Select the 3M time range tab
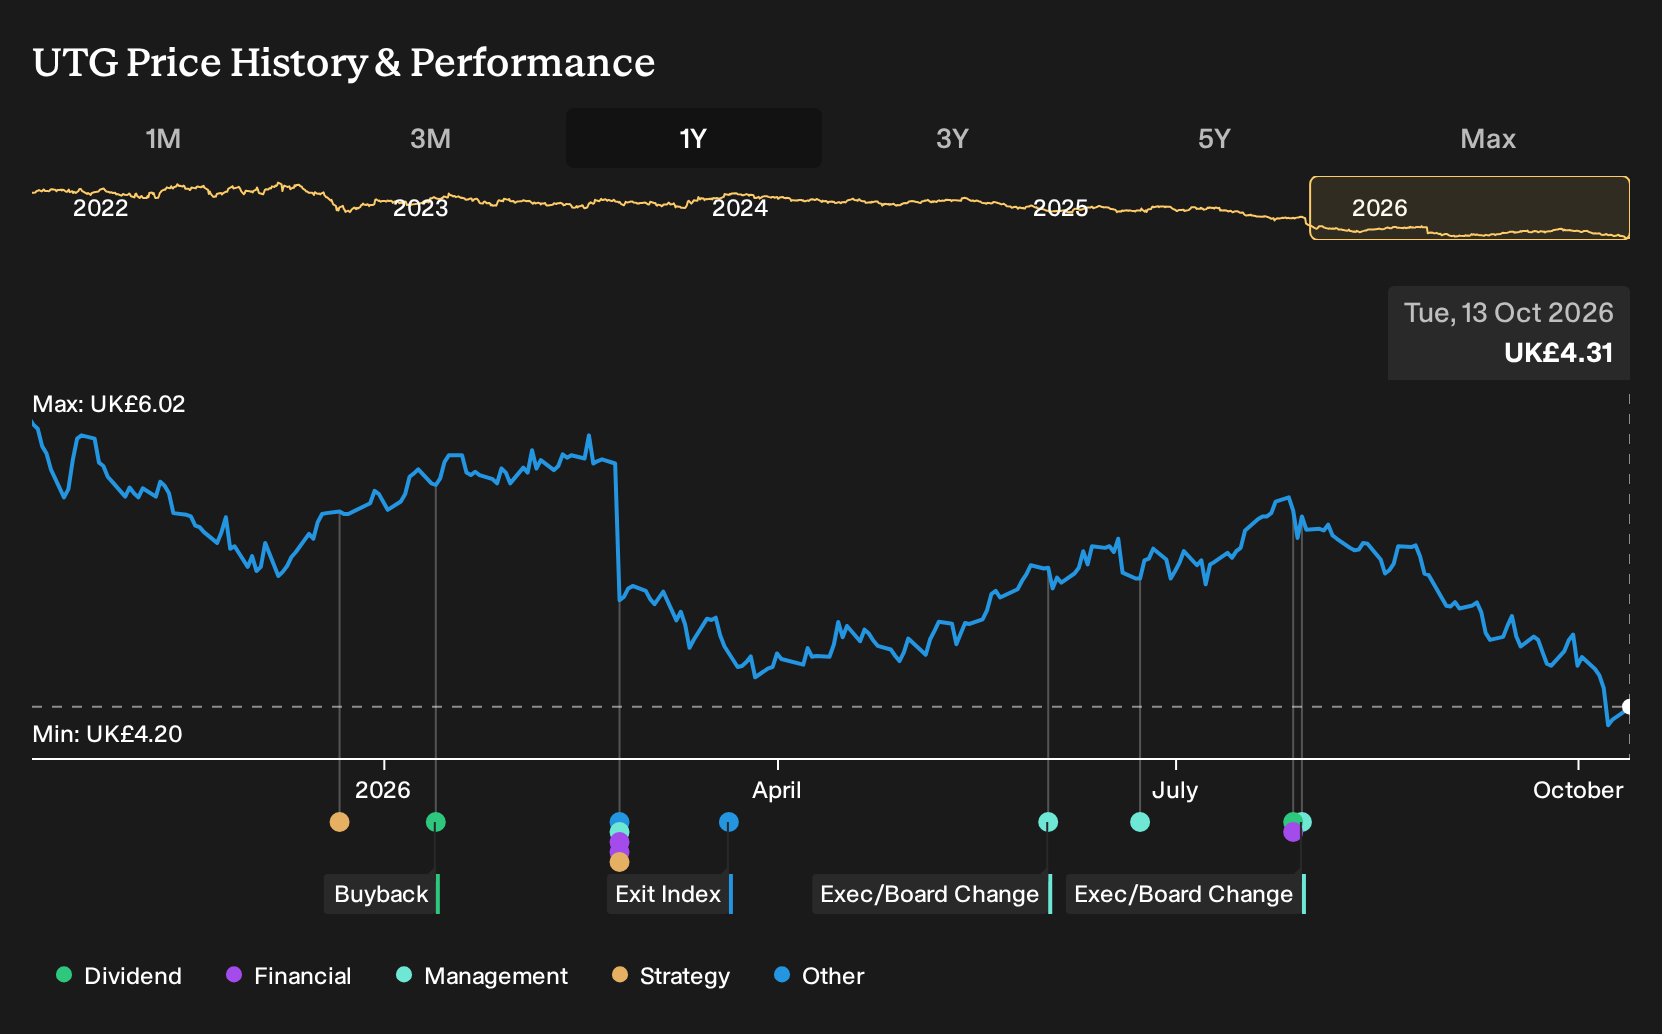The height and width of the screenshot is (1034, 1662). tap(430, 138)
